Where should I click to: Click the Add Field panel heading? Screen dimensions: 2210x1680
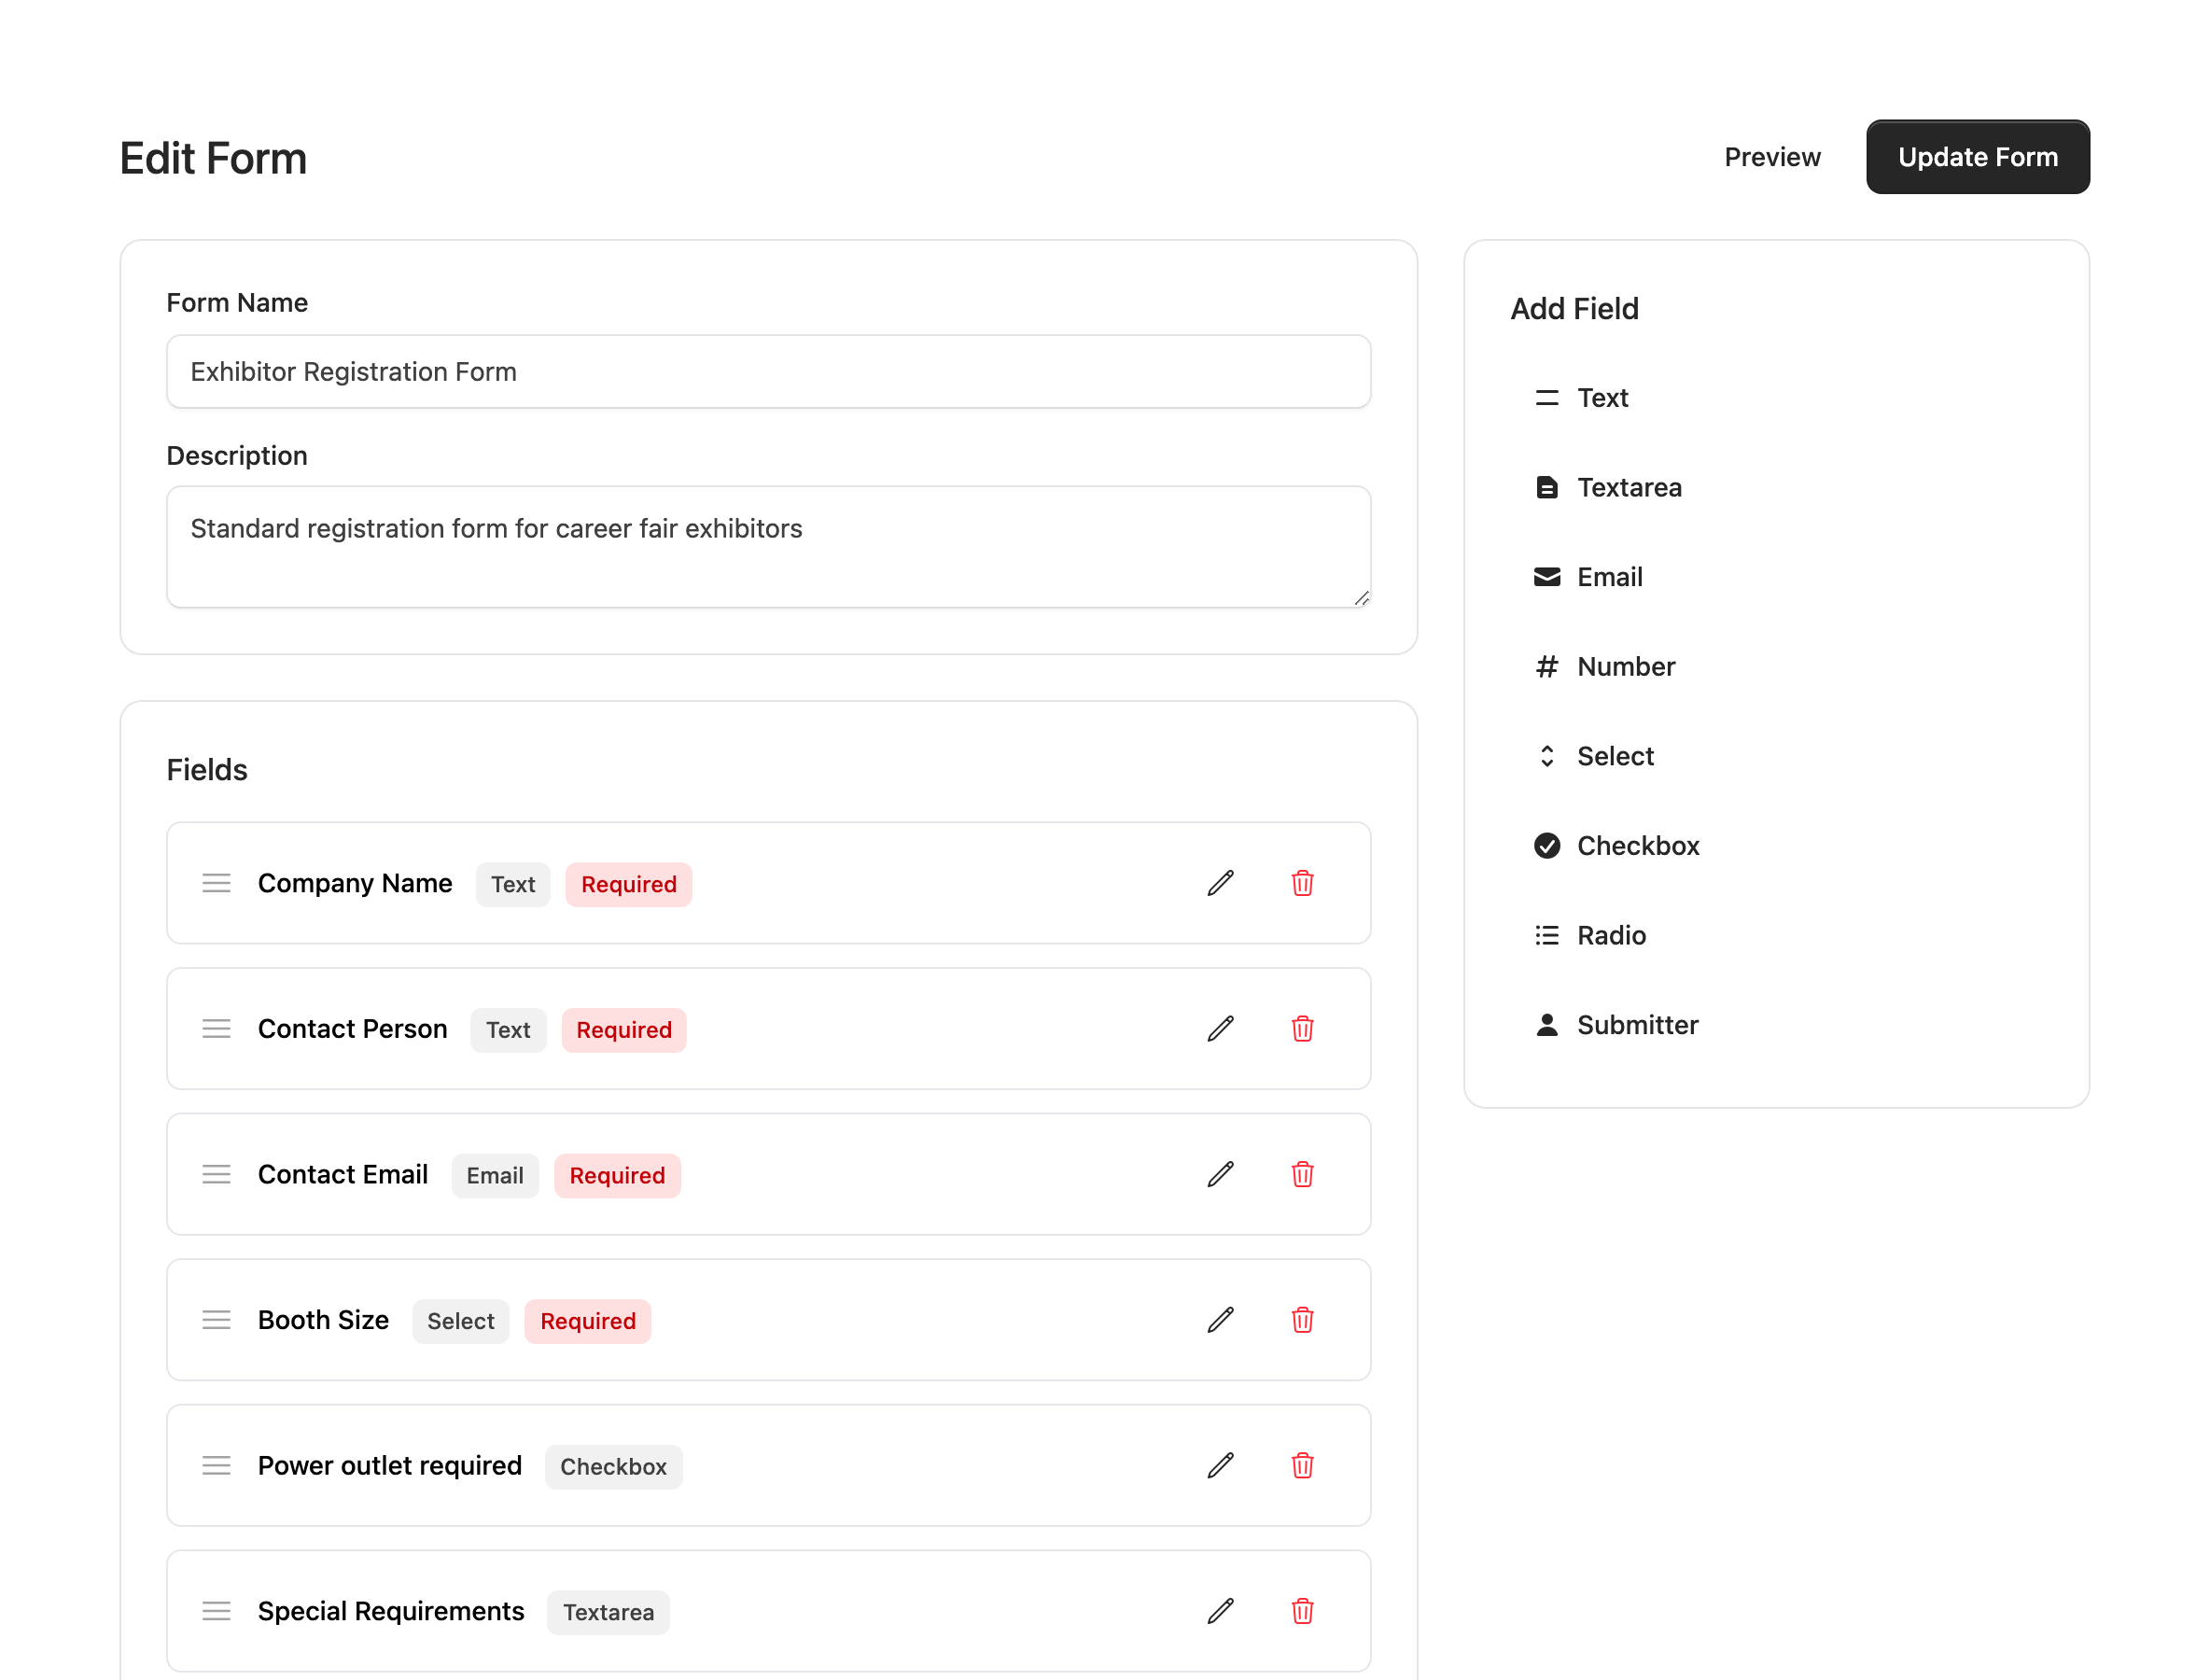1574,308
